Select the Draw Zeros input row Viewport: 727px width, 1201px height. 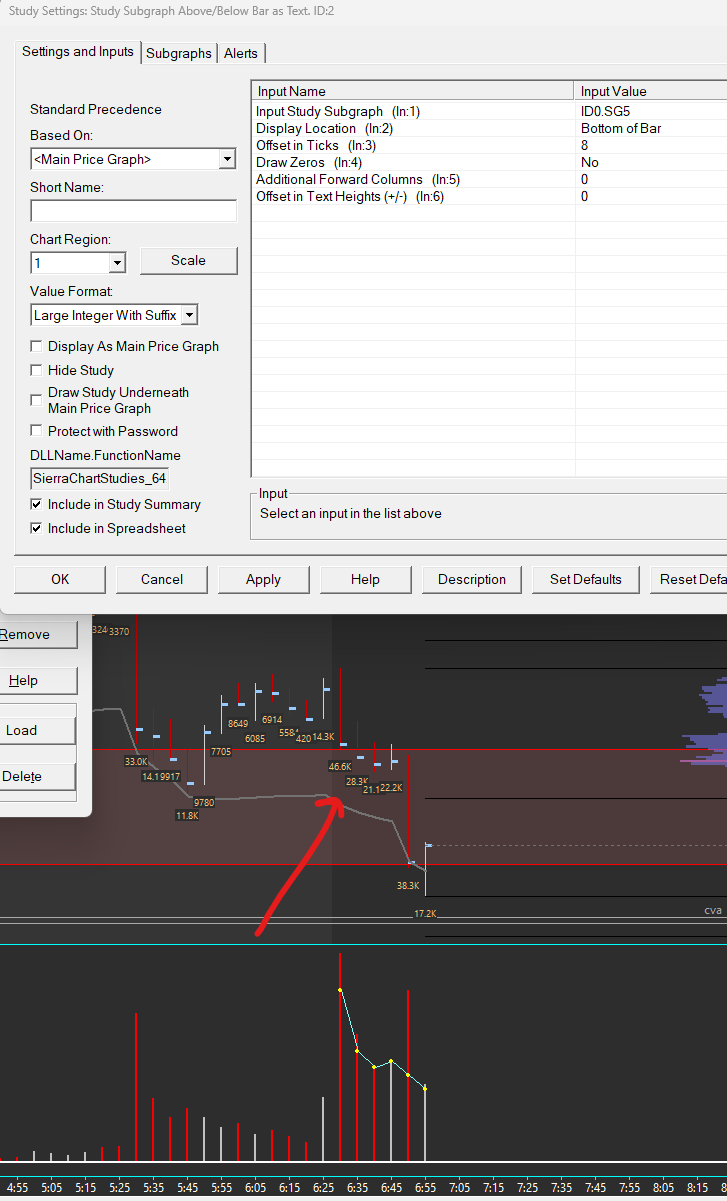pyautogui.click(x=489, y=162)
